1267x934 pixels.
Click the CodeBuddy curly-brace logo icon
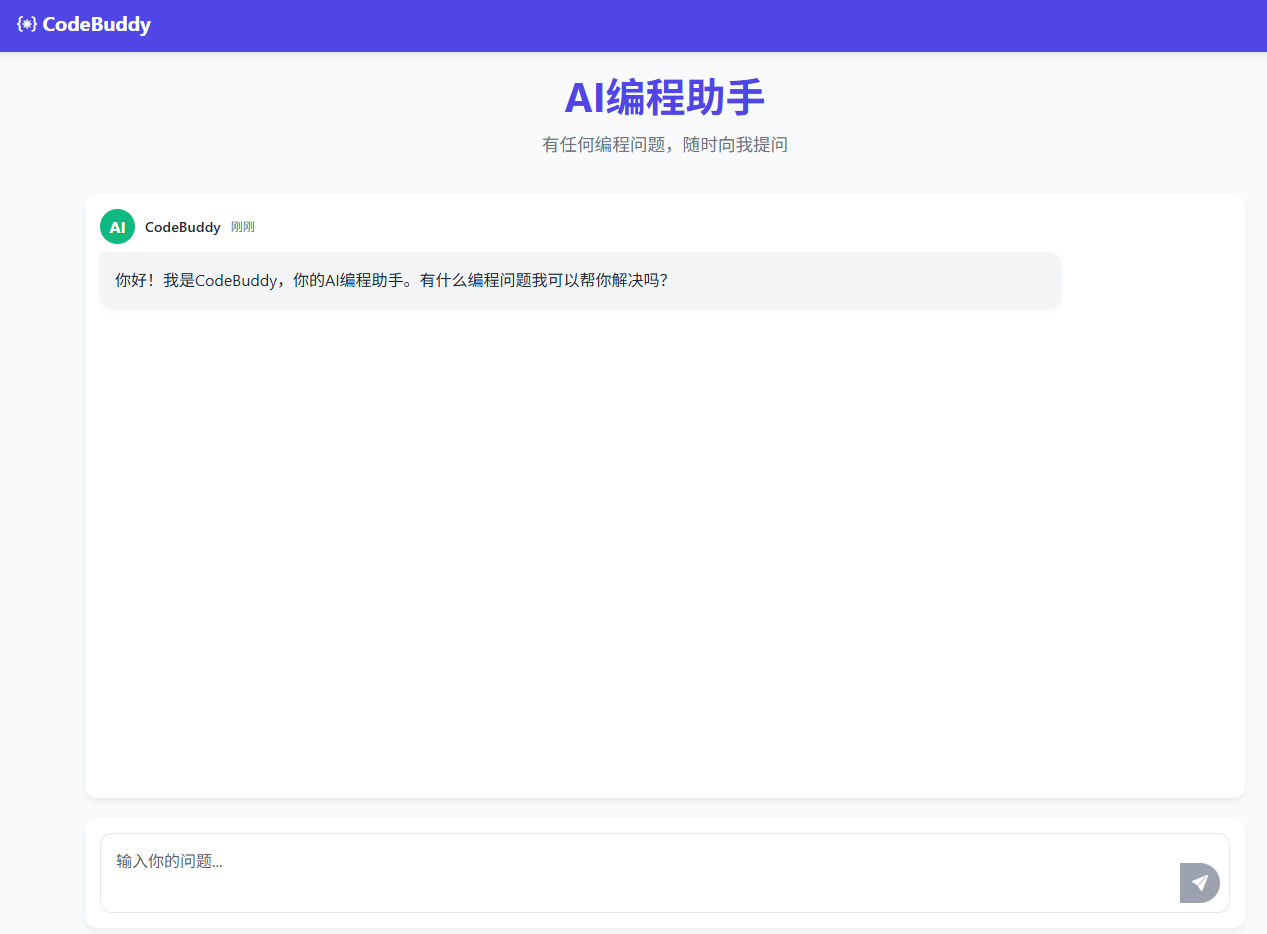coord(27,25)
